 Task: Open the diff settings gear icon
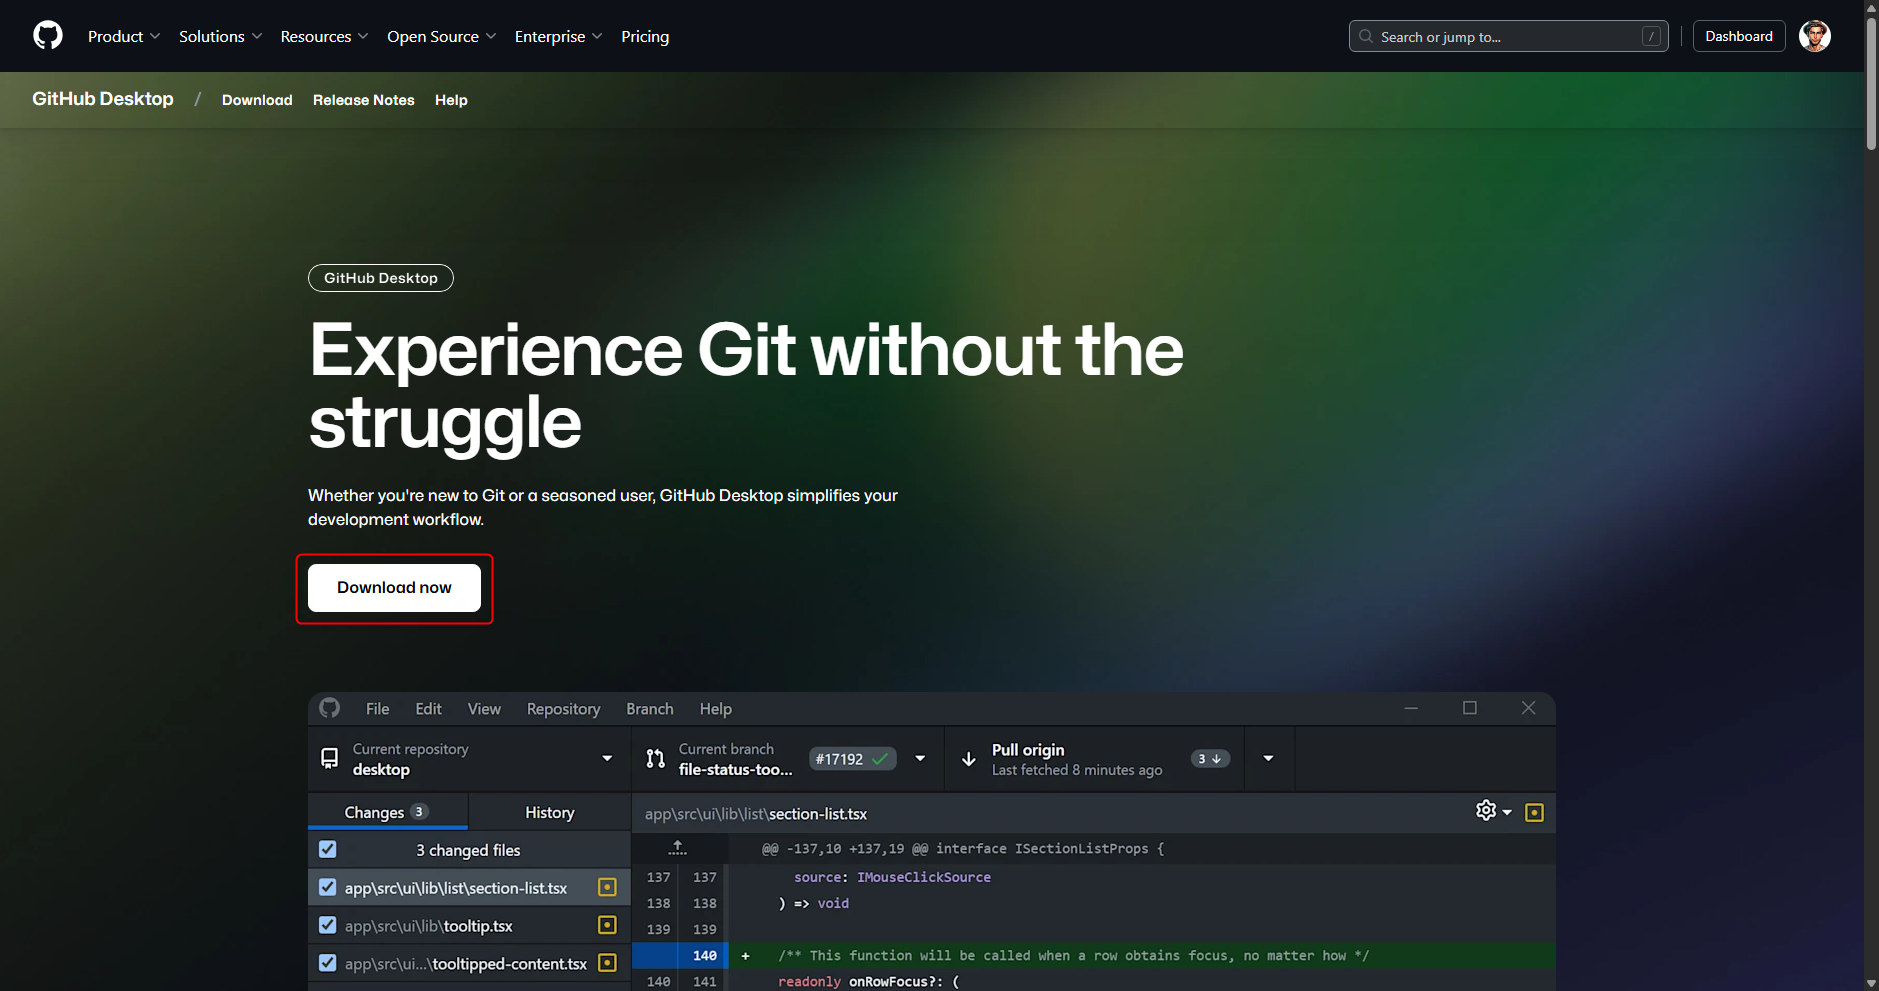pos(1486,811)
